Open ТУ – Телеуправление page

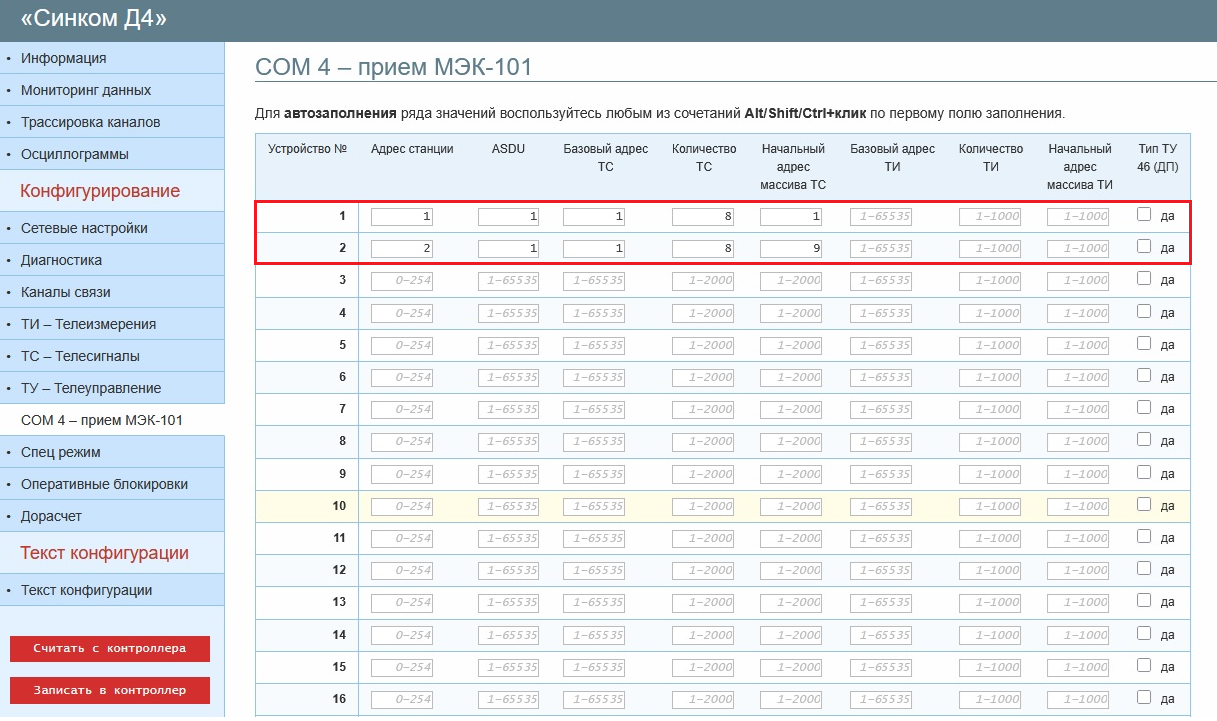[x=90, y=388]
